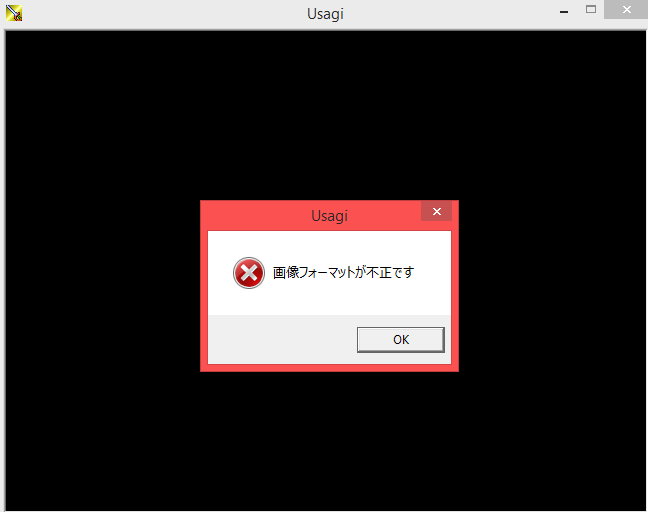Image resolution: width=648 pixels, height=512 pixels.
Task: Click black canvas left of error dialog
Action: click(103, 286)
